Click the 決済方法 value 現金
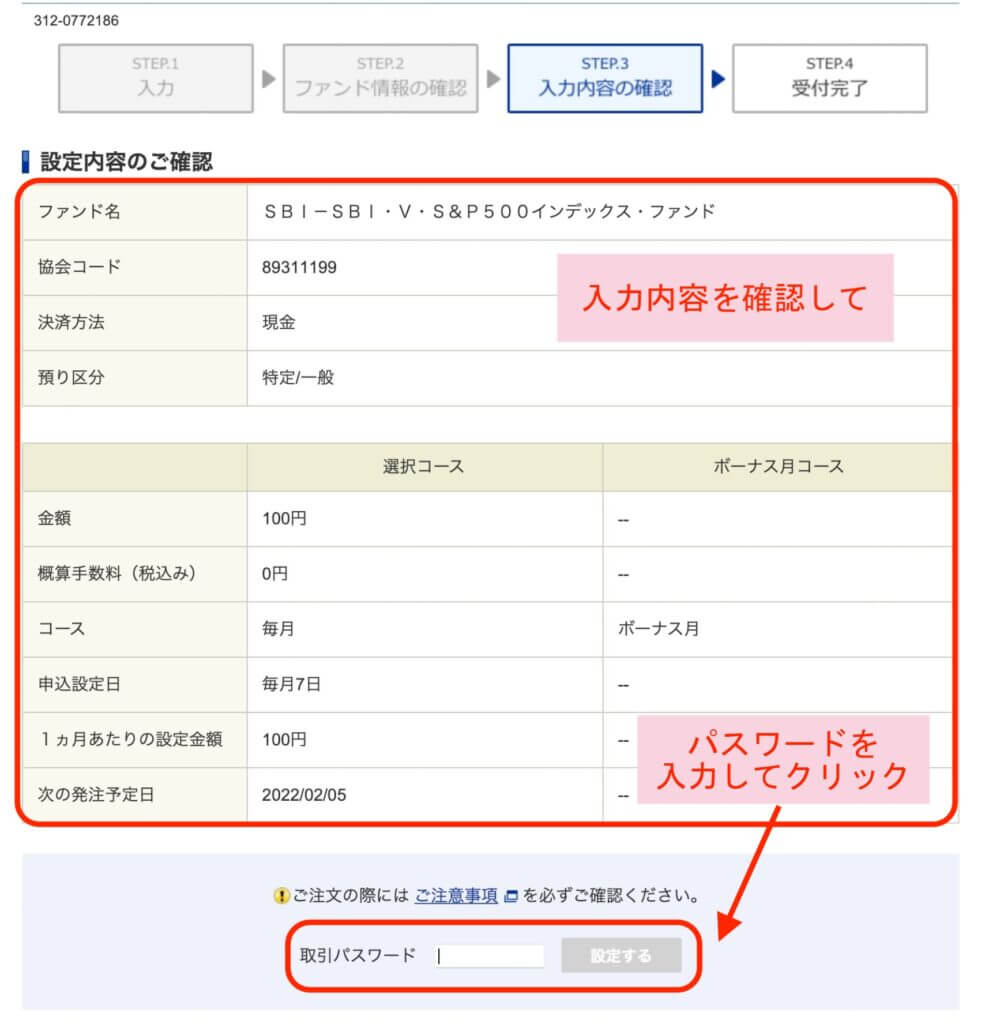This screenshot has width=989, height=1024. pos(279,322)
